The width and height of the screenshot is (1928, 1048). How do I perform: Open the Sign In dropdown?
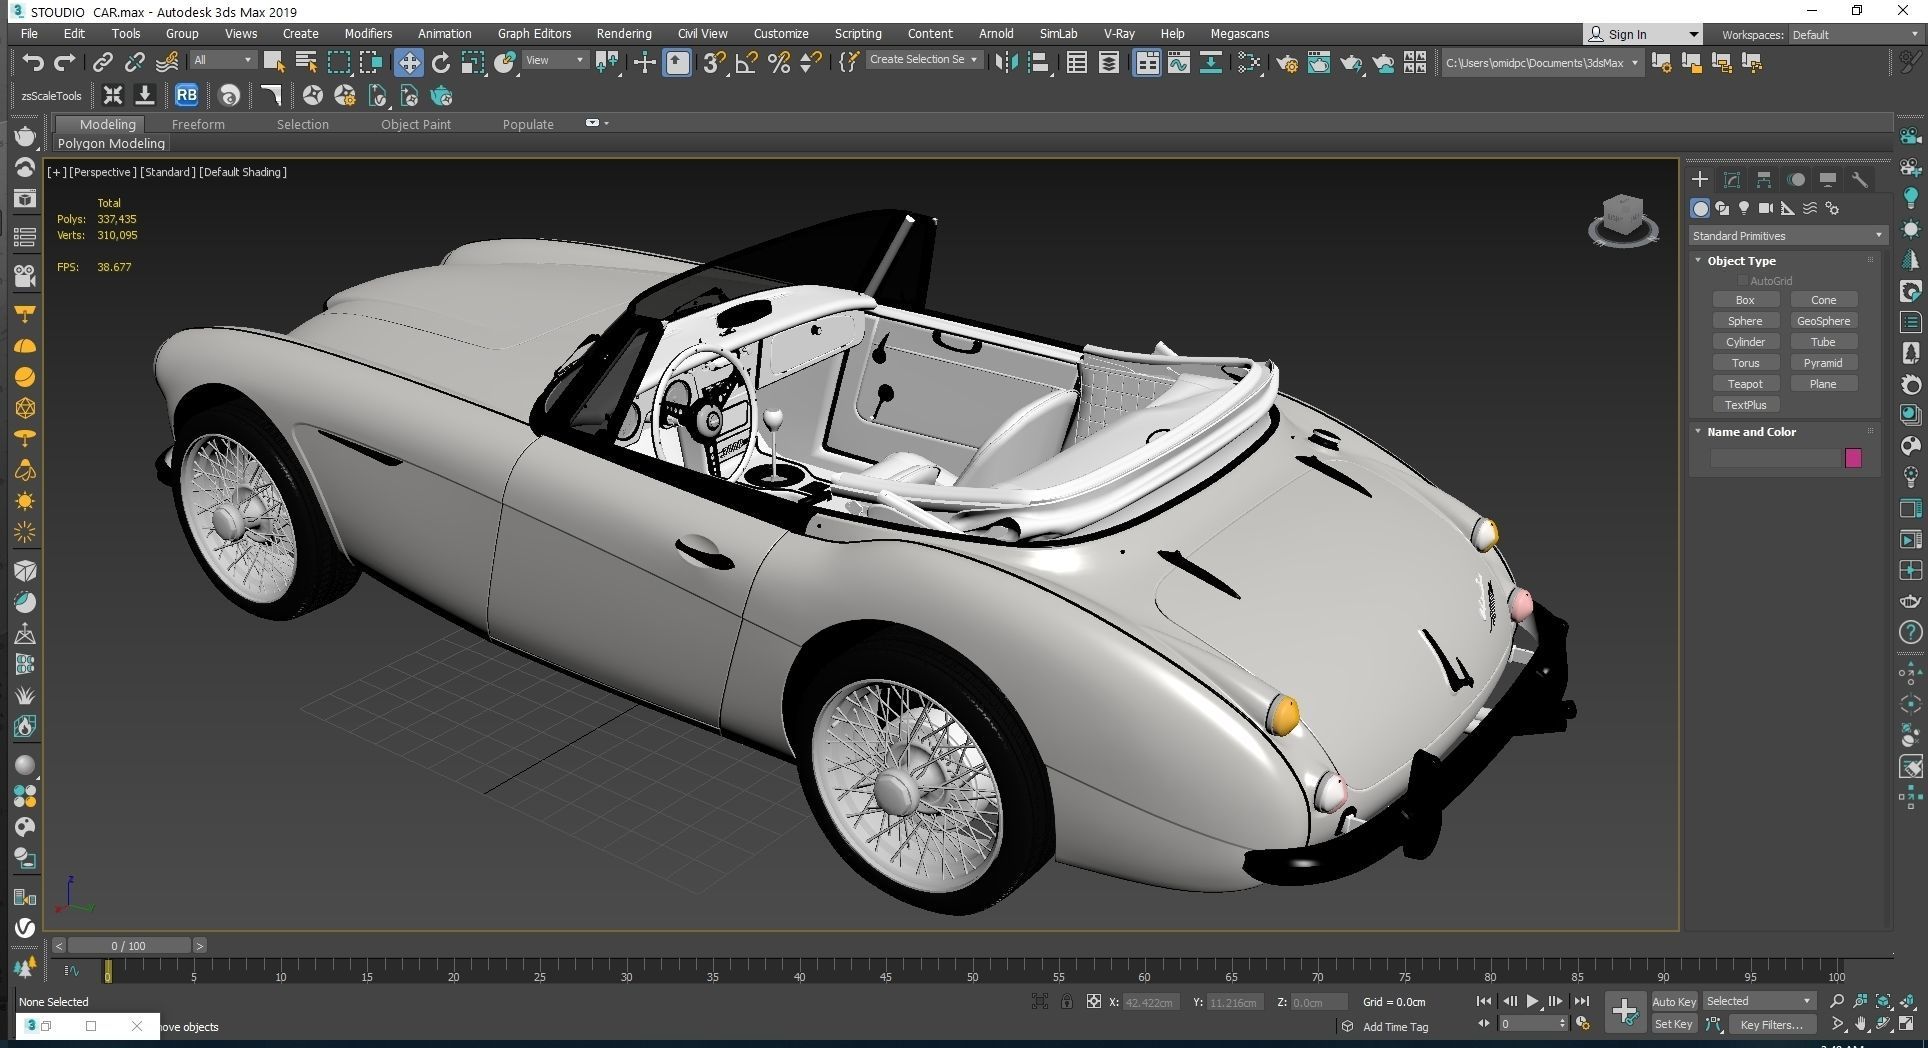tap(1642, 34)
